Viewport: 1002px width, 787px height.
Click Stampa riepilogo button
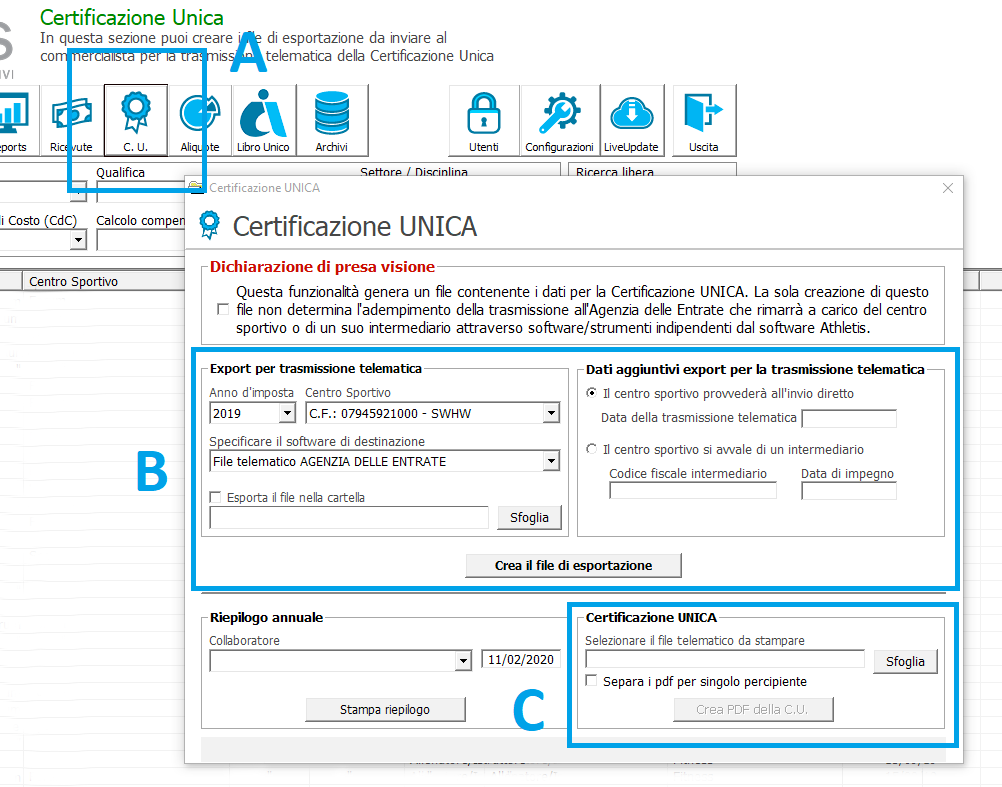(385, 709)
